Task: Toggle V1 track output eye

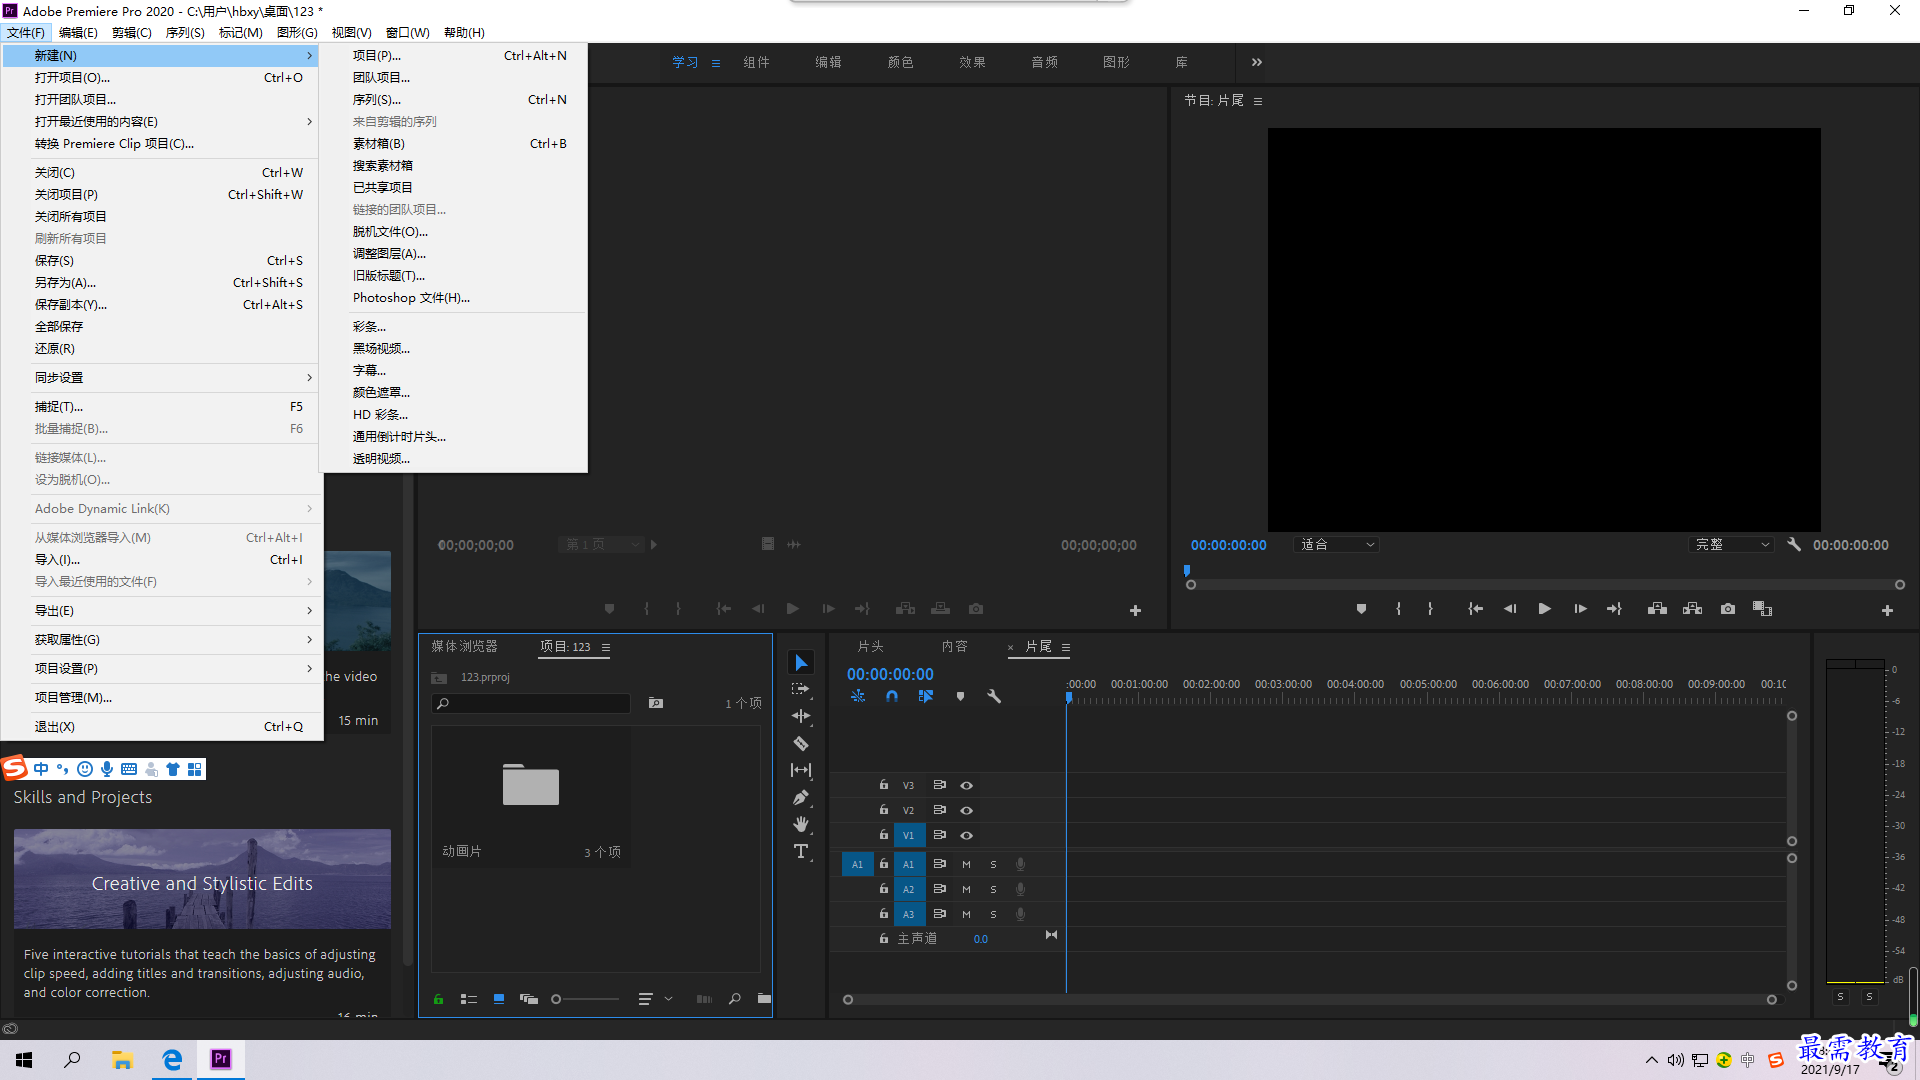Action: tap(966, 836)
